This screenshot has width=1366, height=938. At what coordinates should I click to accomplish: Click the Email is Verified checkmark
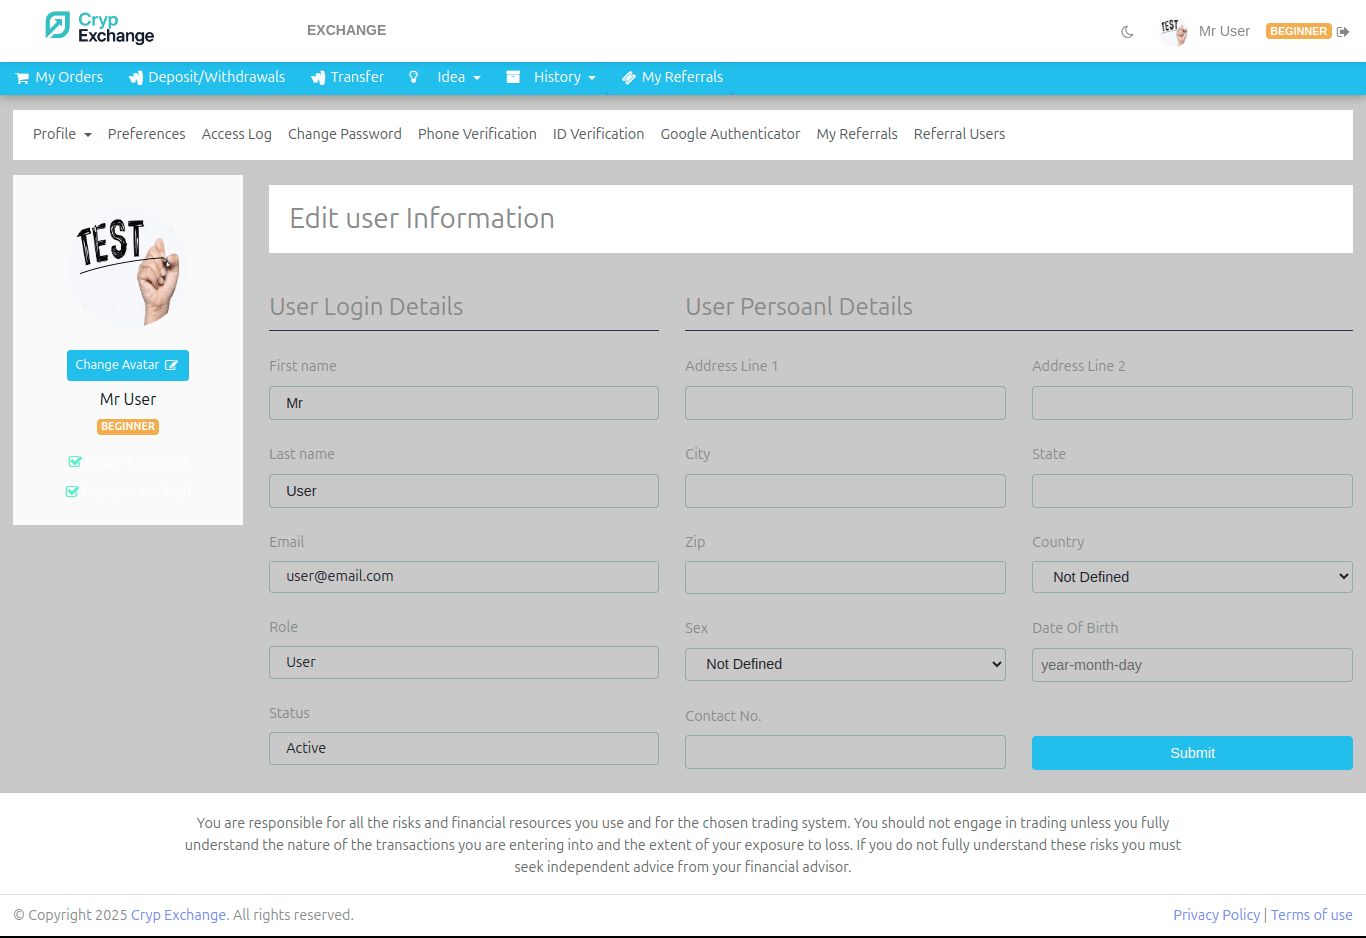(74, 462)
